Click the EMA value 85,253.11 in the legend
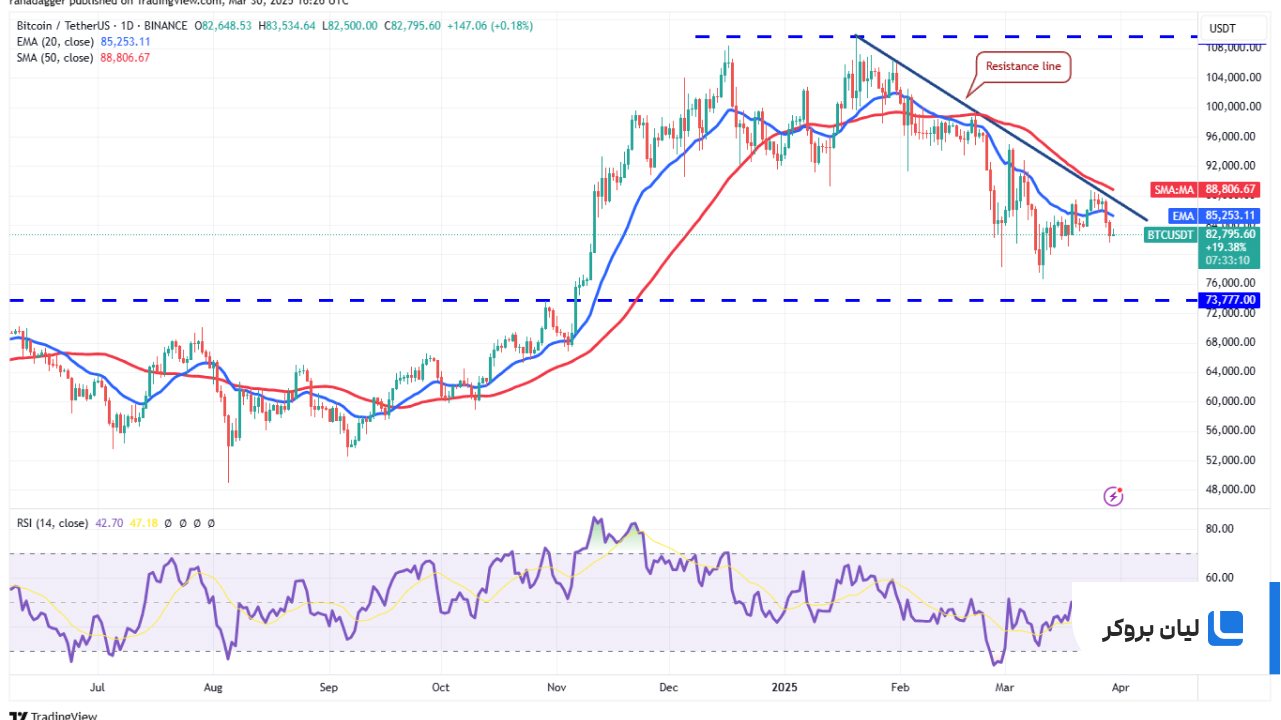1281x720 pixels. tap(125, 41)
